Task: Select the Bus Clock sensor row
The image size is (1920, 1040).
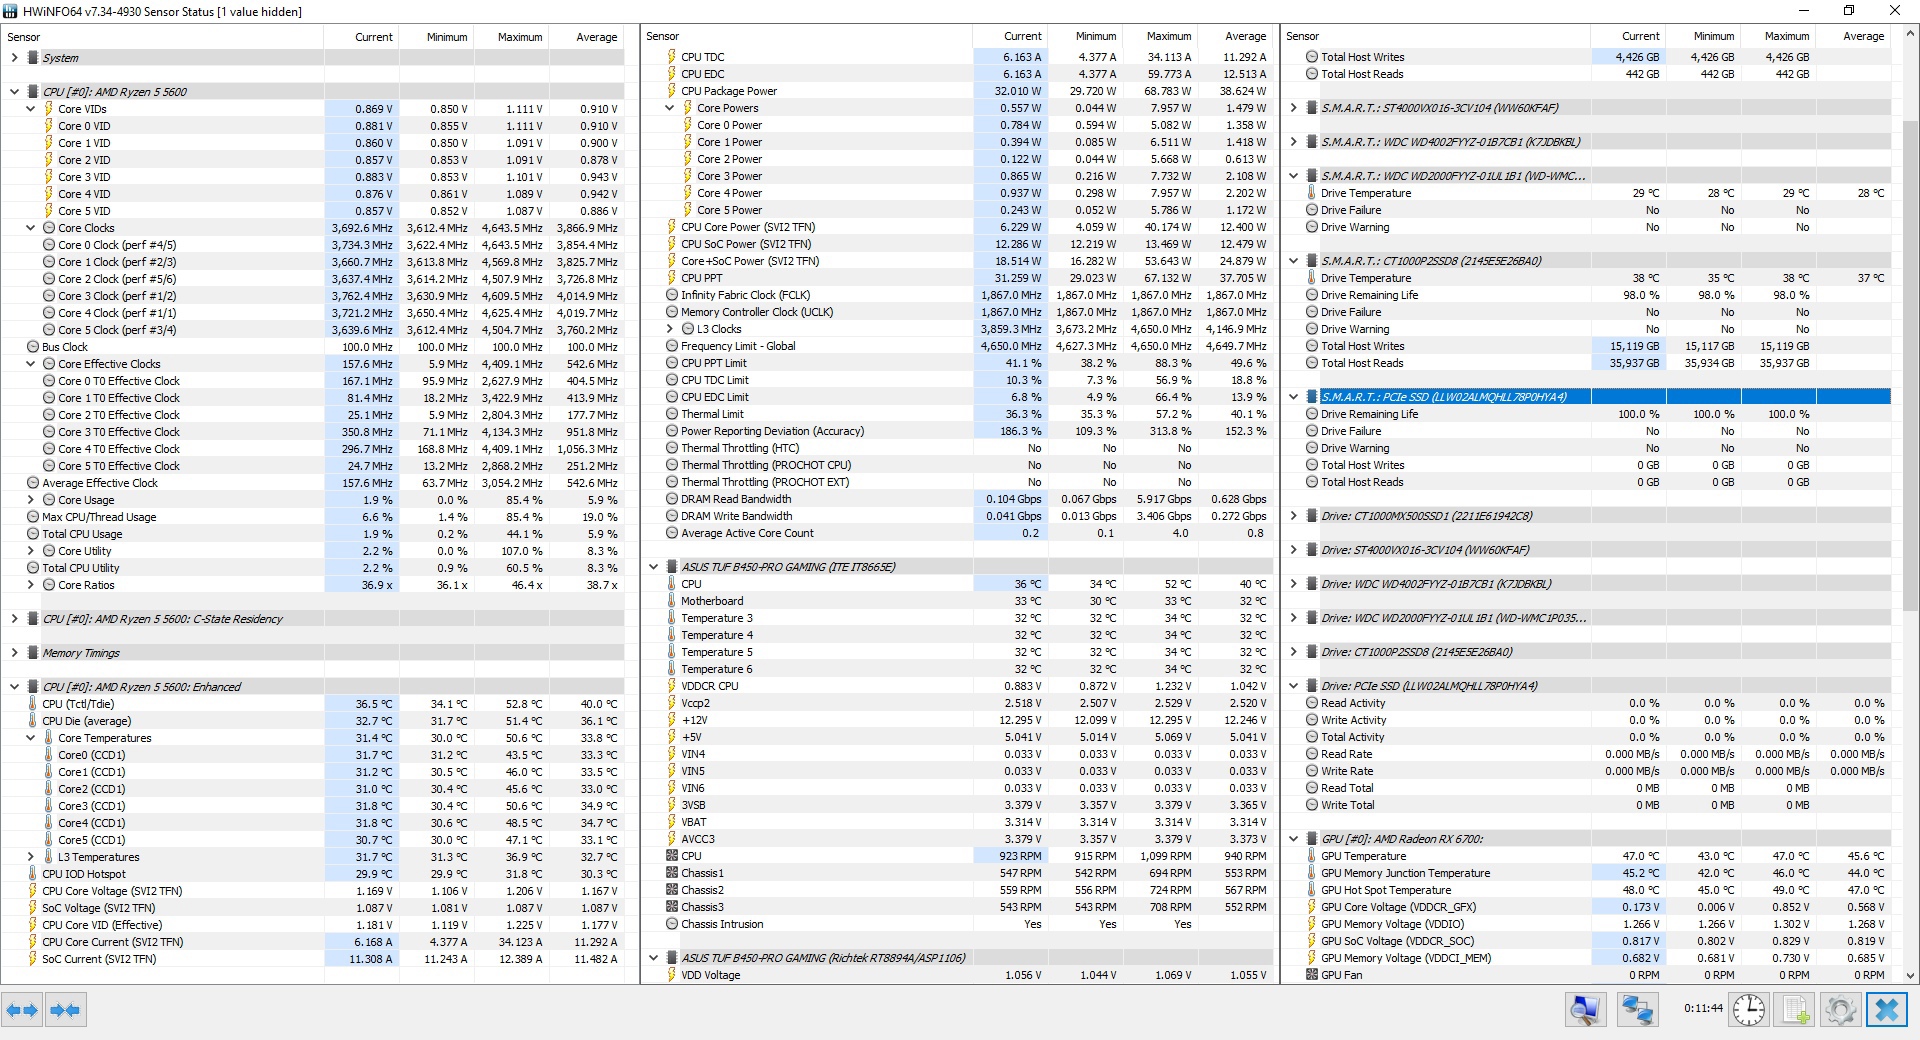Action: [313, 347]
